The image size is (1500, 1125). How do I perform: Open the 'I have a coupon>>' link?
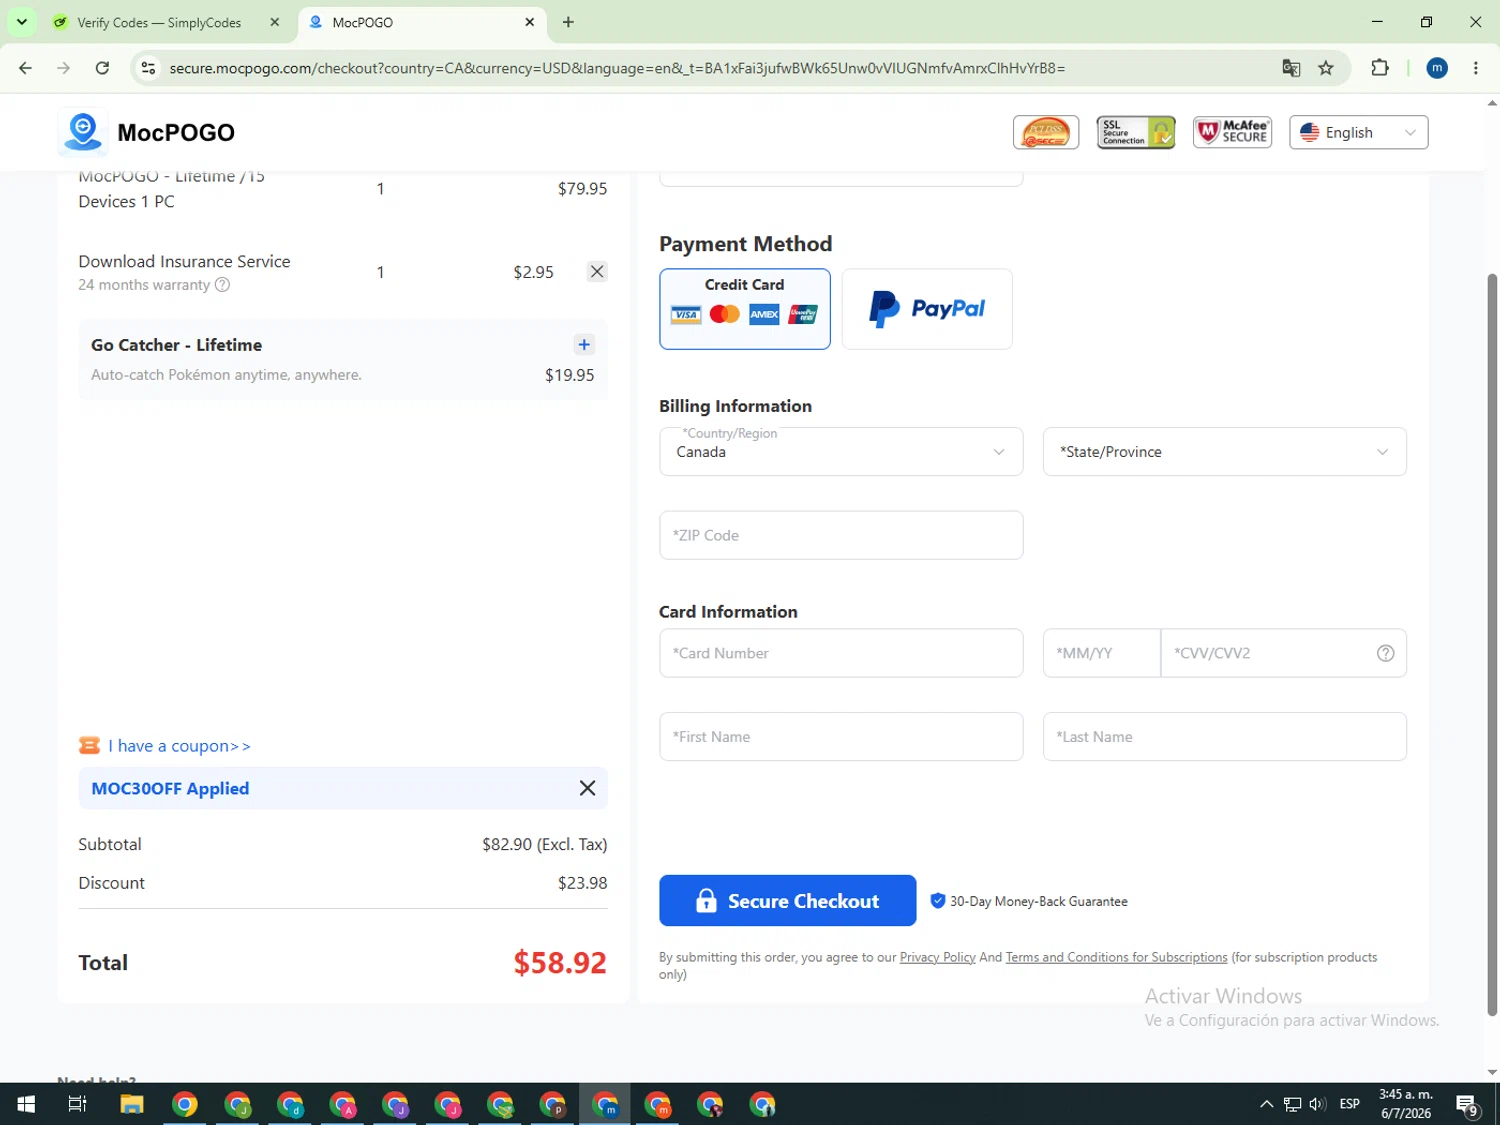179,746
